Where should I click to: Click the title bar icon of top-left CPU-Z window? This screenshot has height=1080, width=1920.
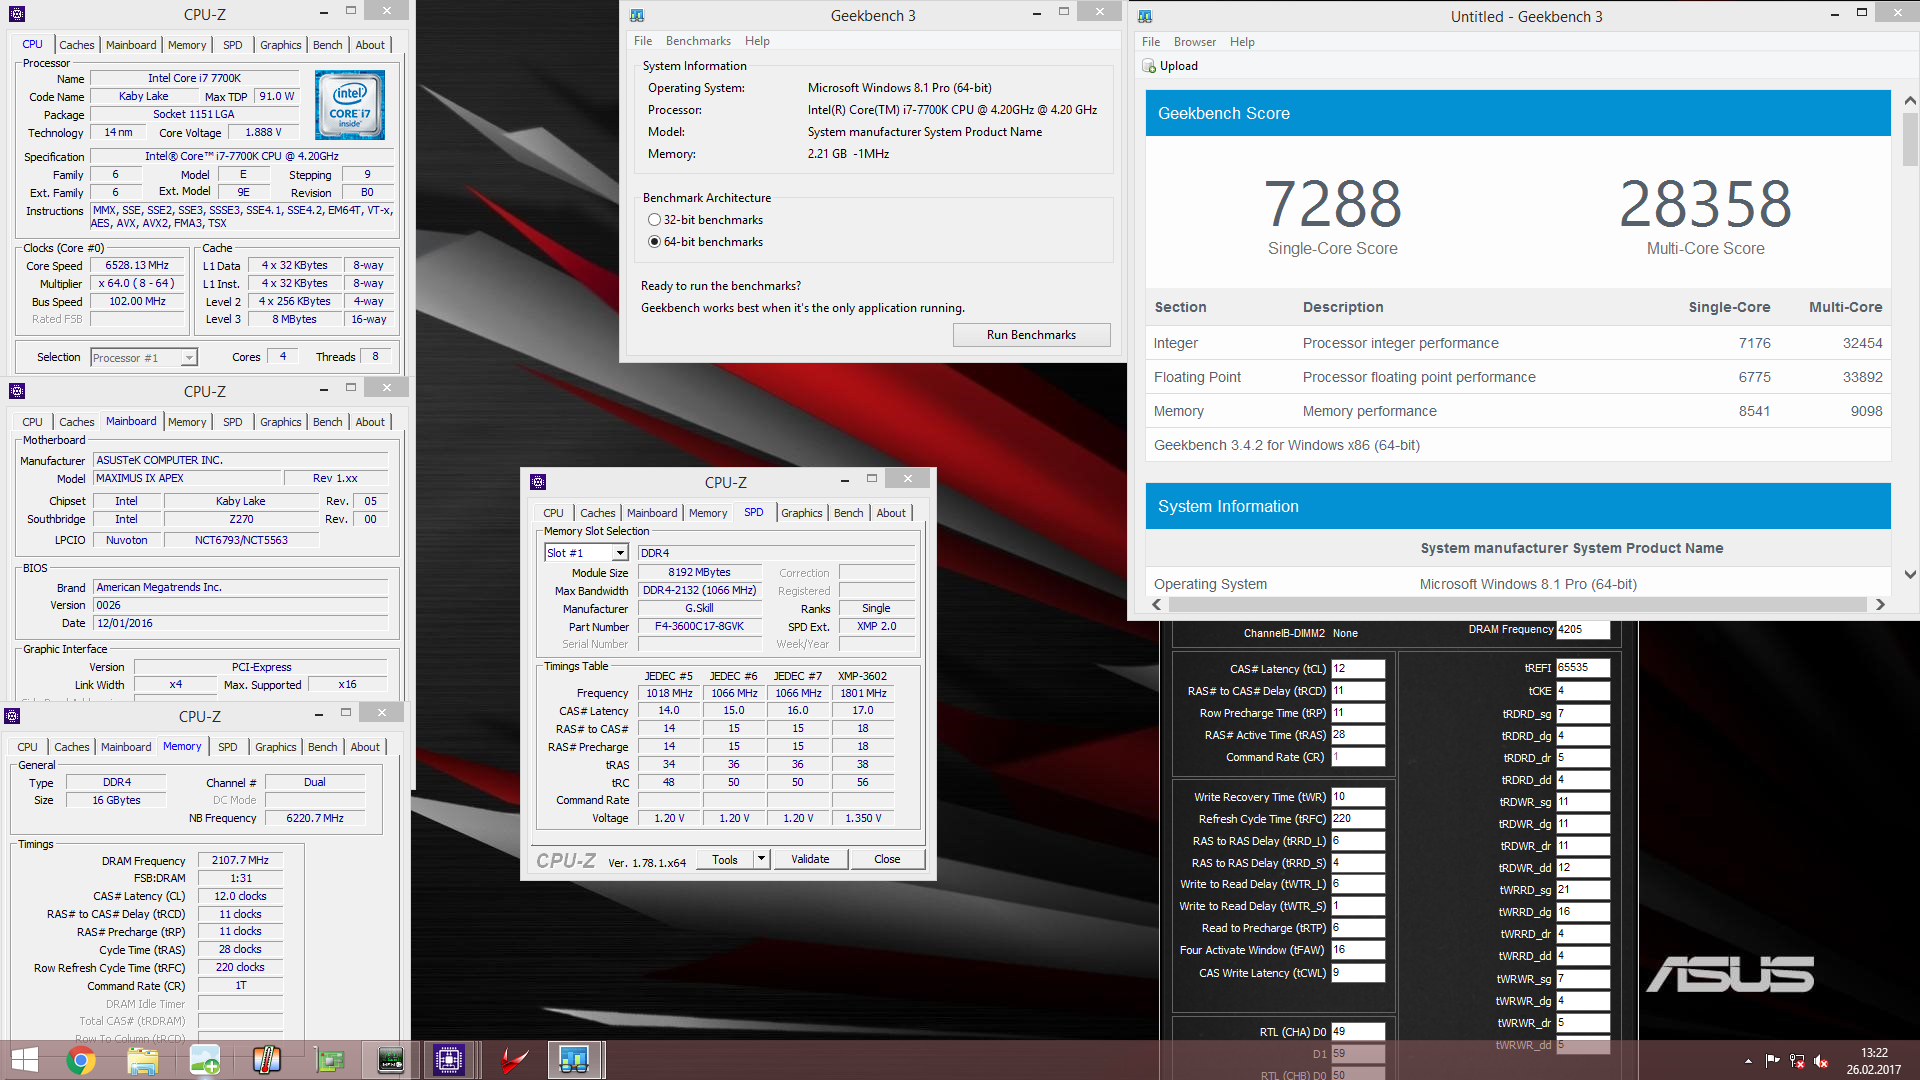[17, 14]
